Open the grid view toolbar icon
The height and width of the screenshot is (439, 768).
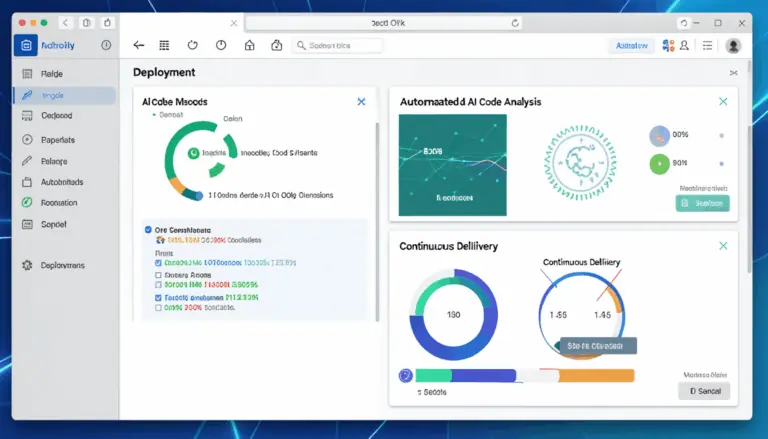(x=164, y=45)
